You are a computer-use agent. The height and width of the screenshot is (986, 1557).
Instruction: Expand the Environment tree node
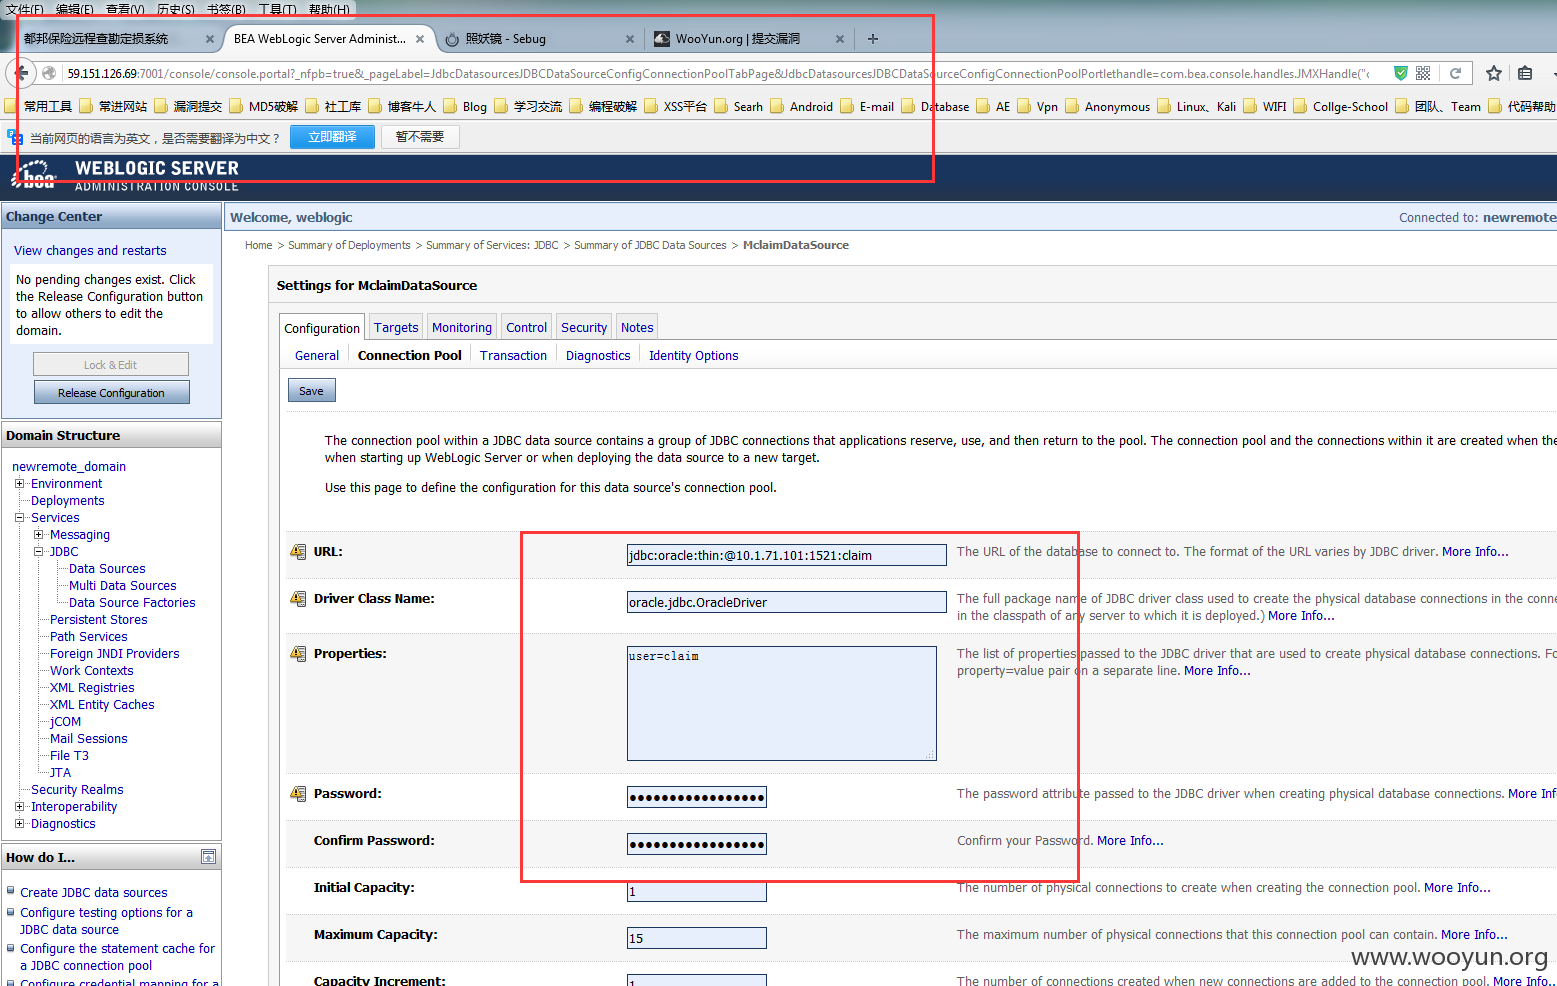[x=19, y=484]
